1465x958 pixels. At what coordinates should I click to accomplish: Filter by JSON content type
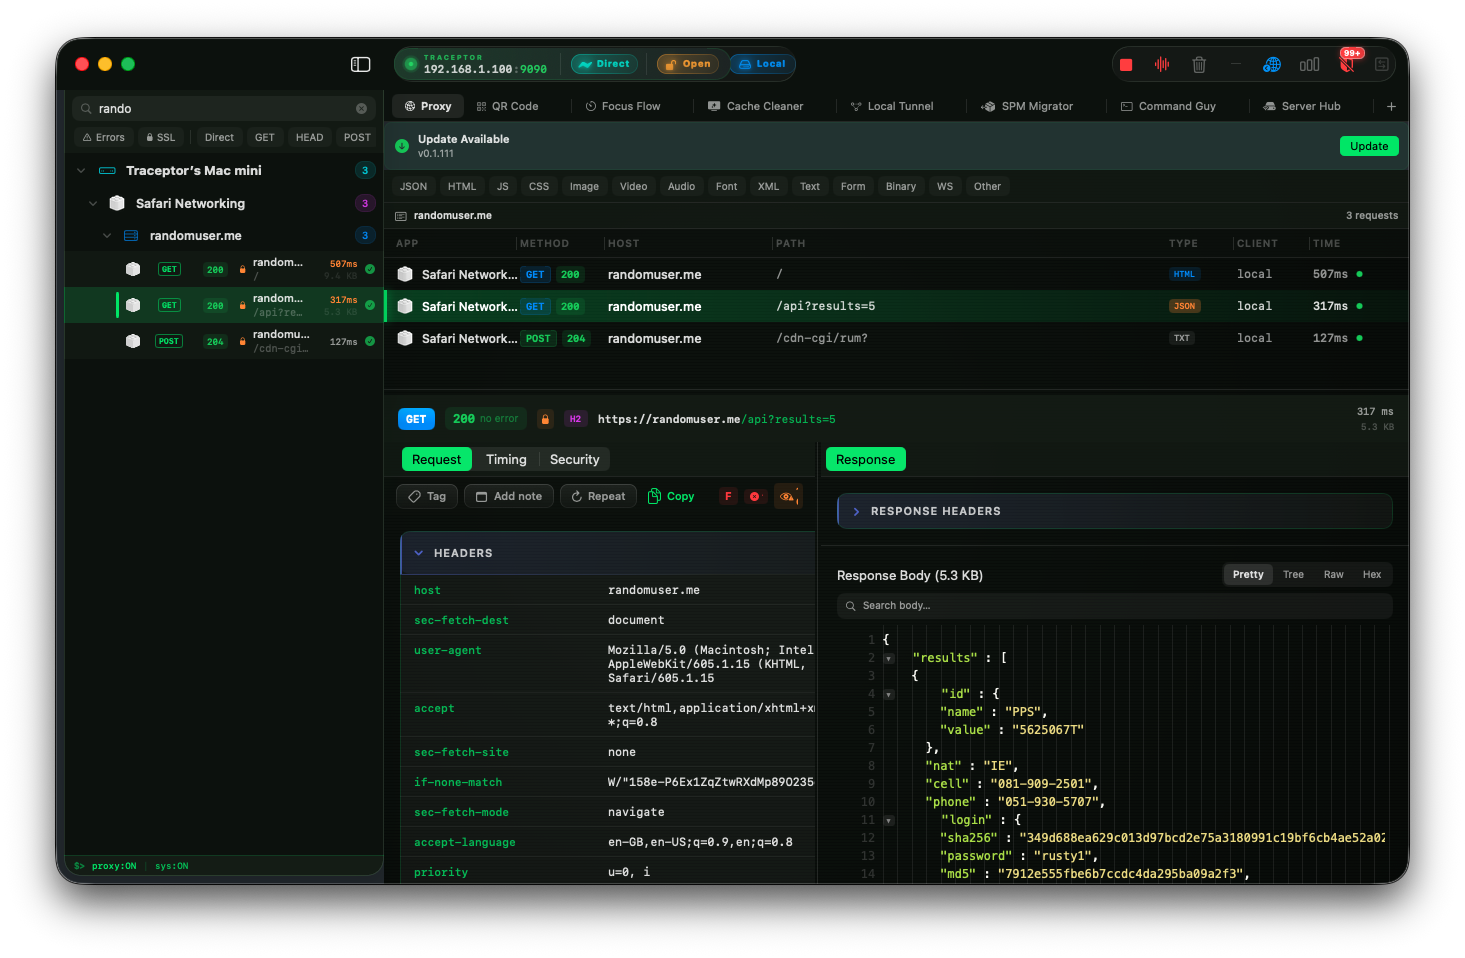tap(414, 187)
